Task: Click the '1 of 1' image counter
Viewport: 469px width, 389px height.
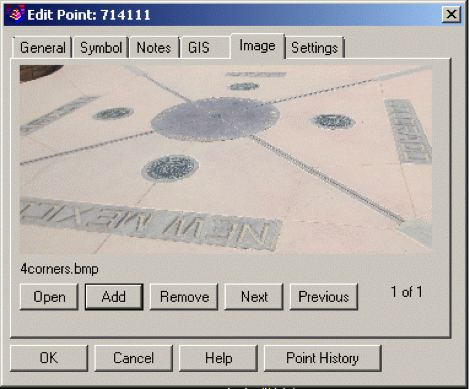Action: tap(406, 292)
